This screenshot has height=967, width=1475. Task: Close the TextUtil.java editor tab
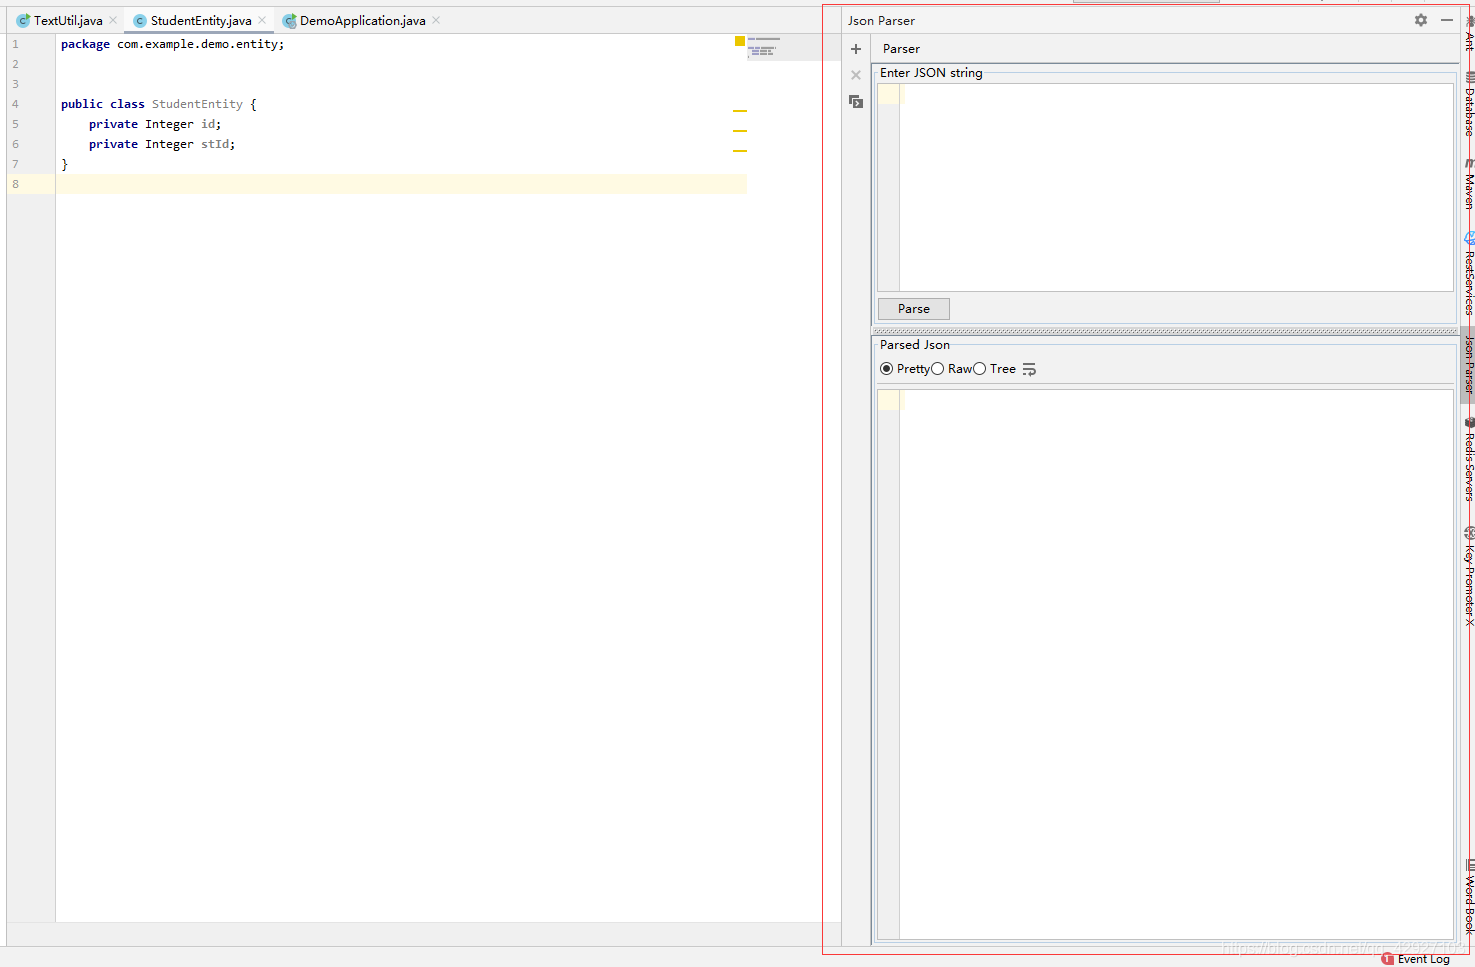pyautogui.click(x=113, y=20)
